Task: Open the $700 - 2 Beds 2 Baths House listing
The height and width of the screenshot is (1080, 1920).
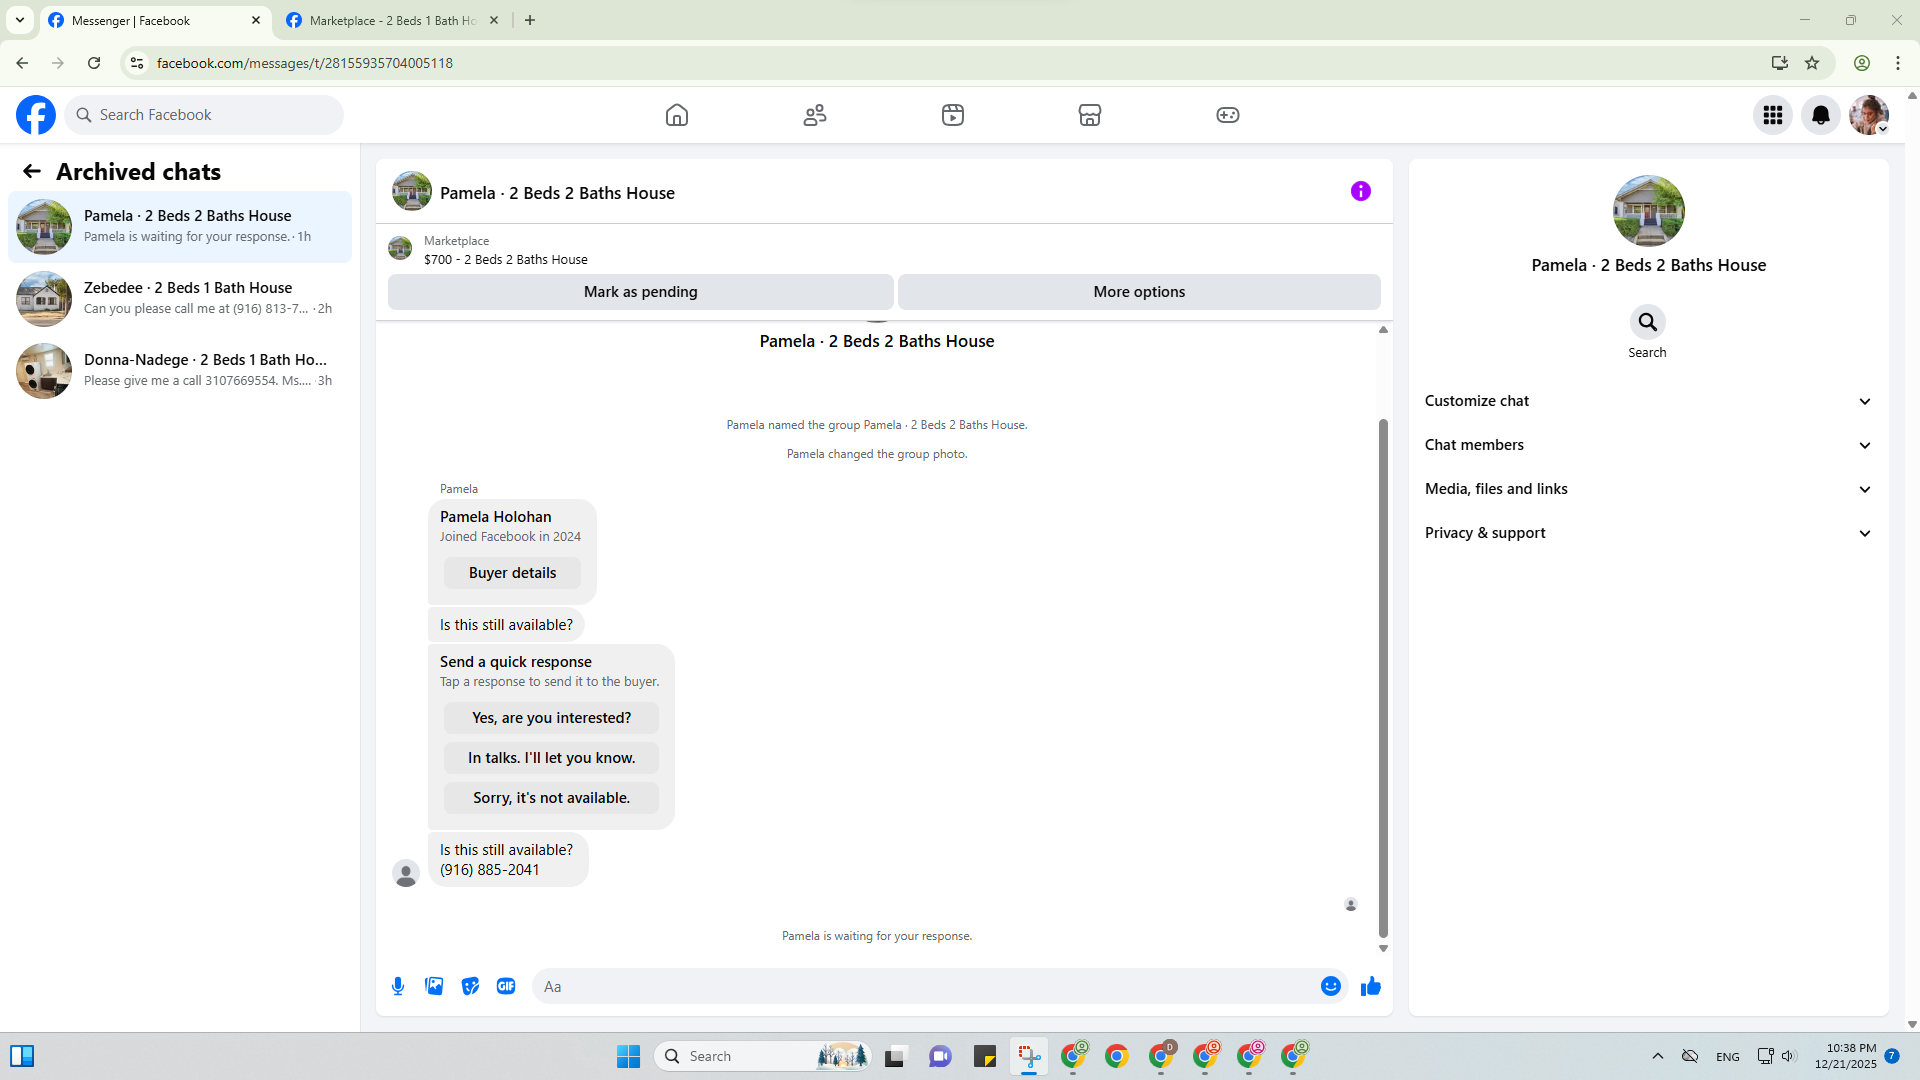Action: click(506, 260)
